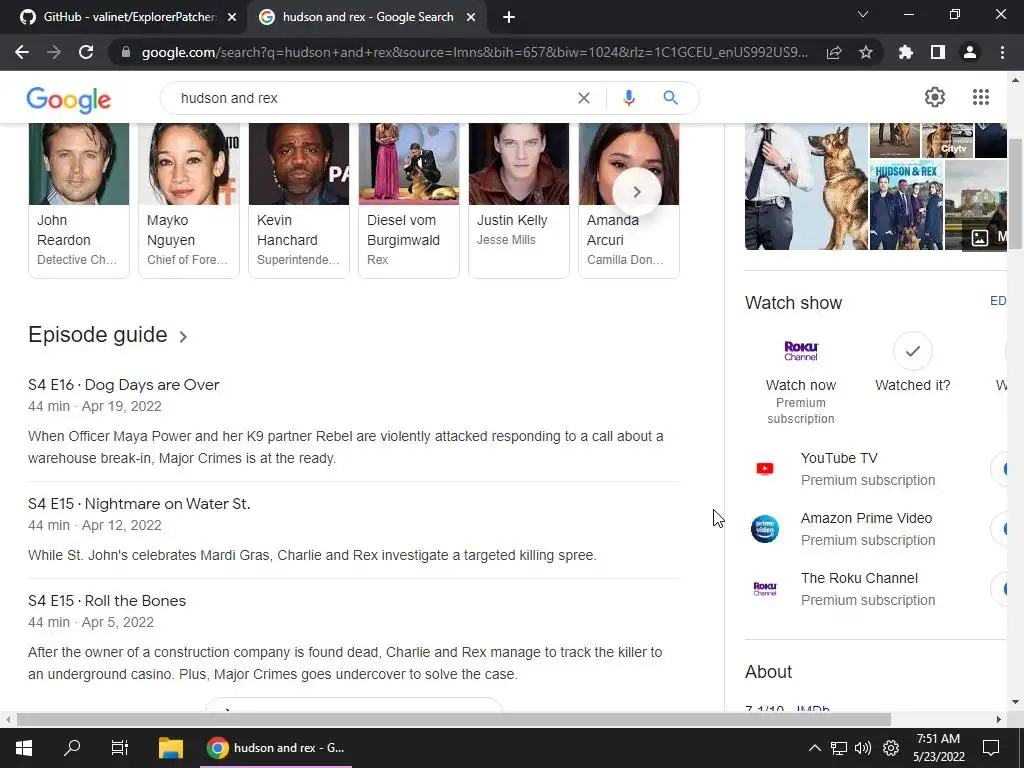Click the address bar URL
1024x768 pixels.
tap(475, 52)
